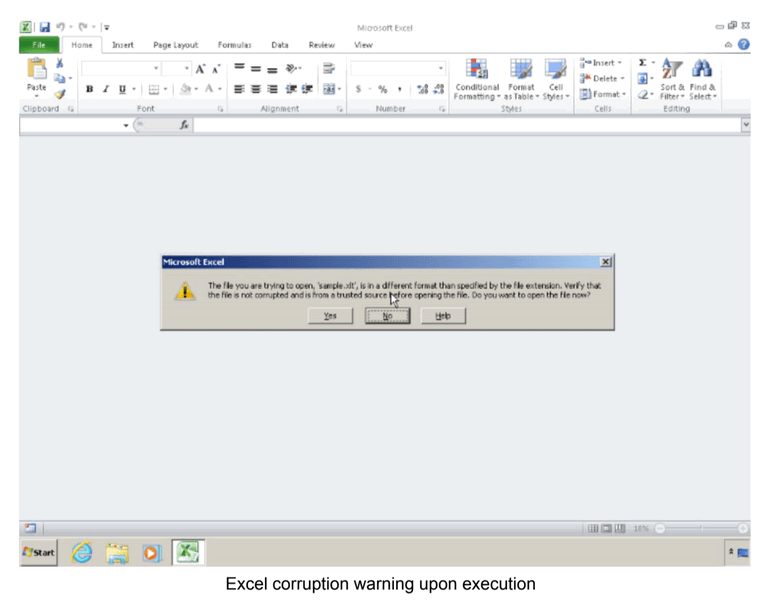Toggle Bold formatting
The width and height of the screenshot is (770, 605).
click(x=89, y=89)
